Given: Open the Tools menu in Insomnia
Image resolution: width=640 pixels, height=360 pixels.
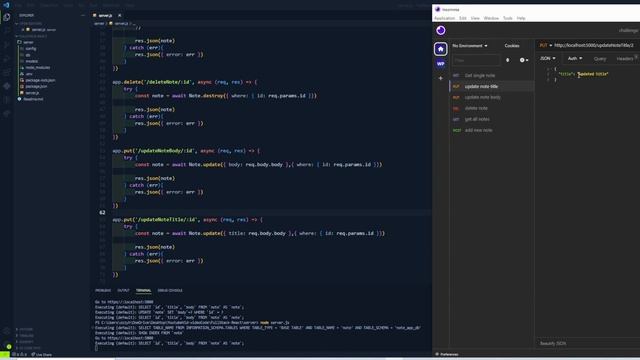Looking at the screenshot, I should (507, 18).
